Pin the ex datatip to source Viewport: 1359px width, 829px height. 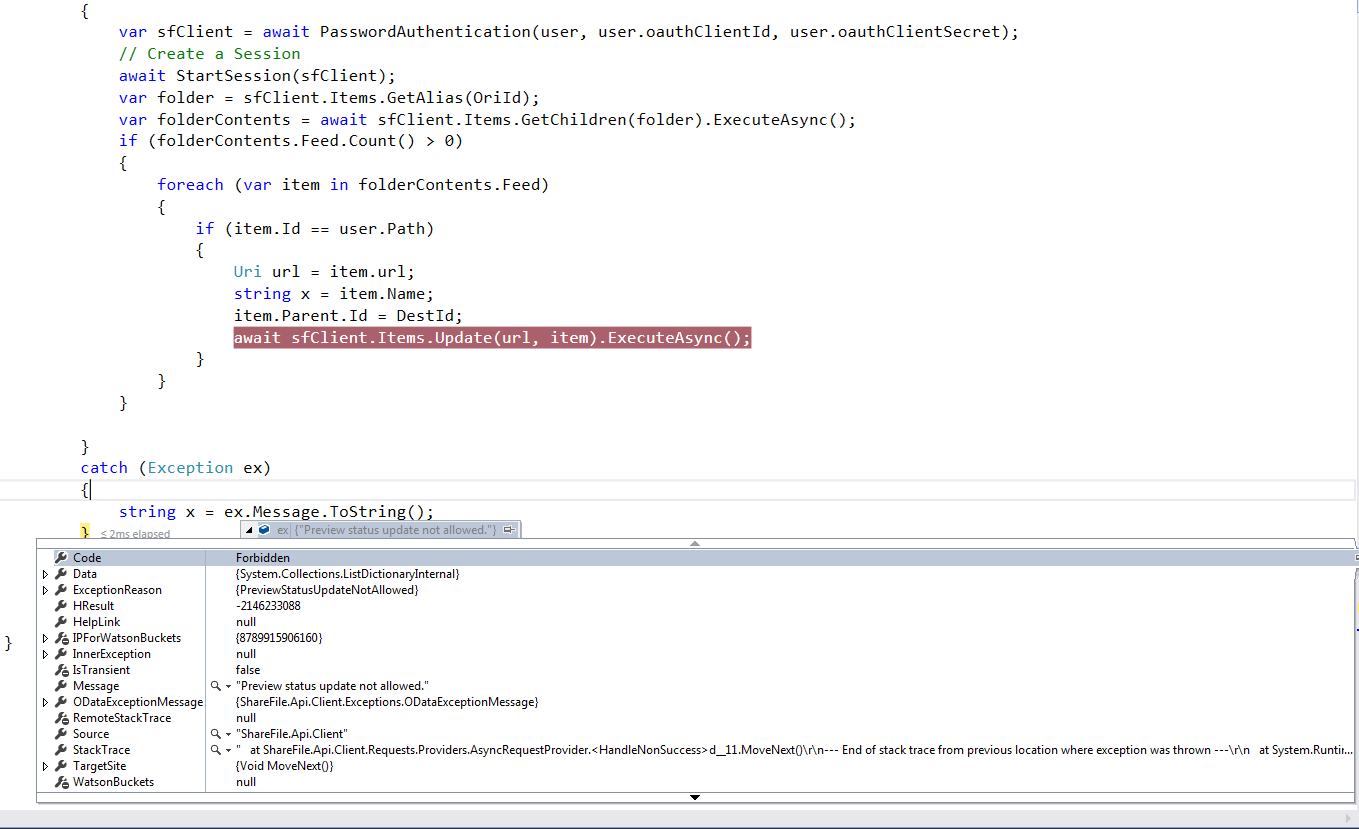pyautogui.click(x=508, y=530)
